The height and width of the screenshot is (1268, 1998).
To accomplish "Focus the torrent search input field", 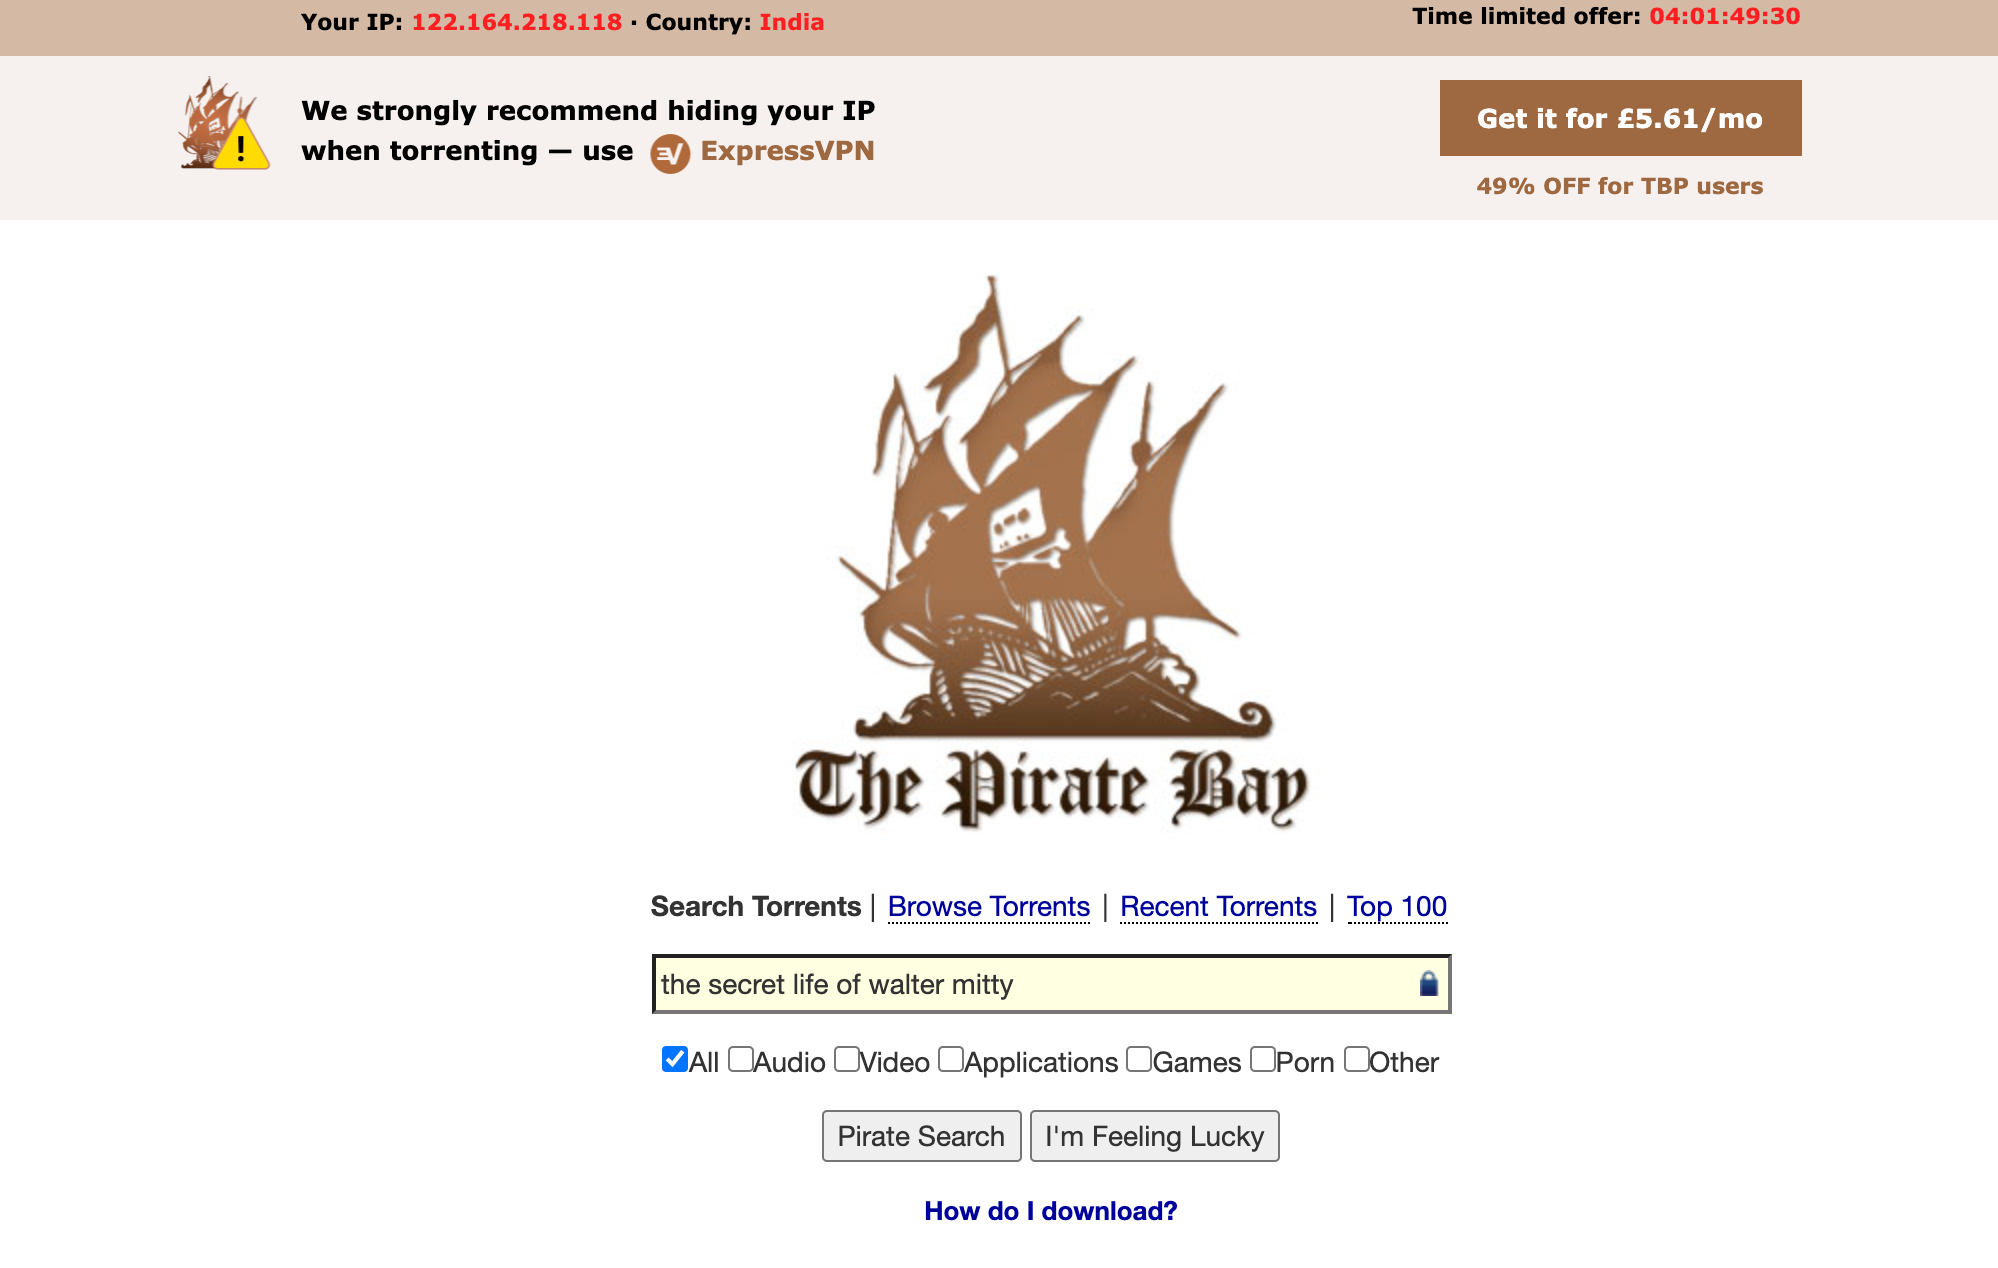I will (1051, 984).
